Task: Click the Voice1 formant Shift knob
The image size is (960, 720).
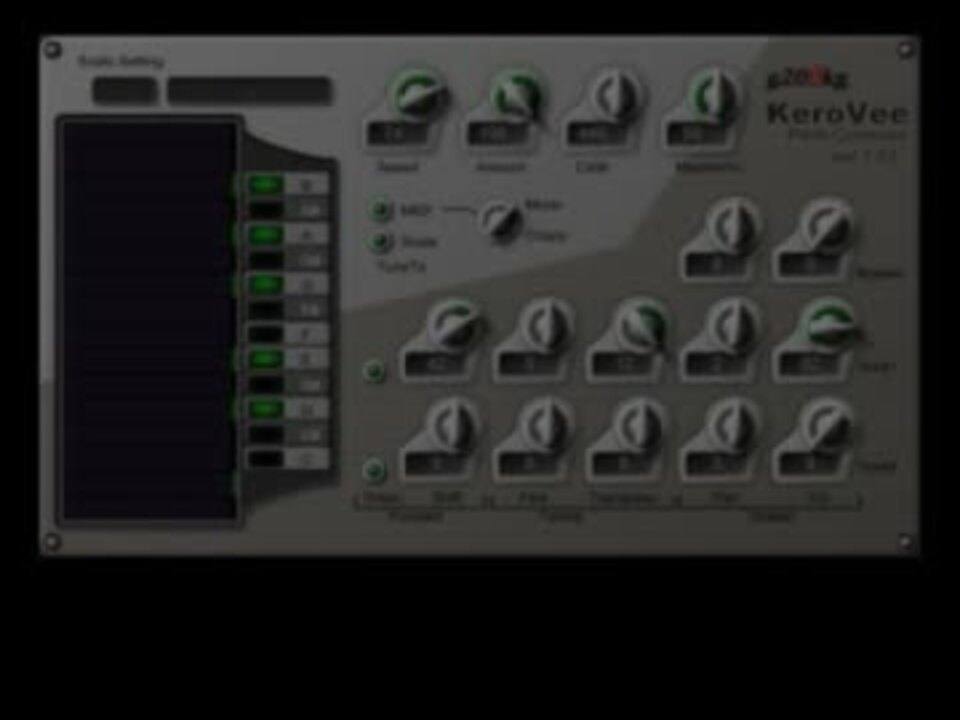Action: pos(453,326)
